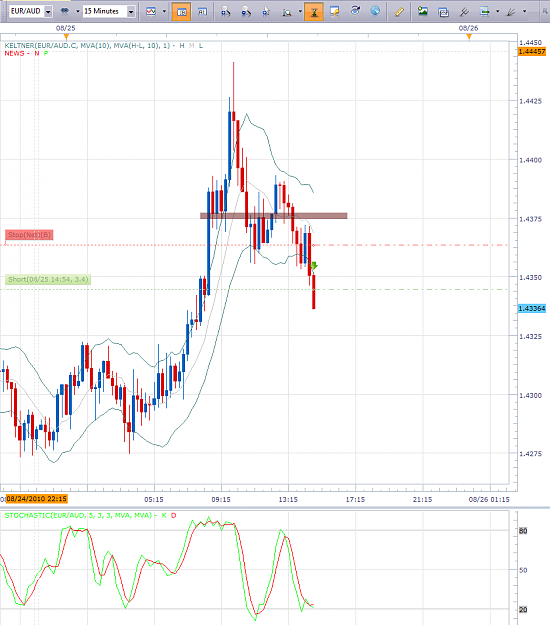
Task: Click the 1.44457 orange price label
Action: tap(532, 51)
